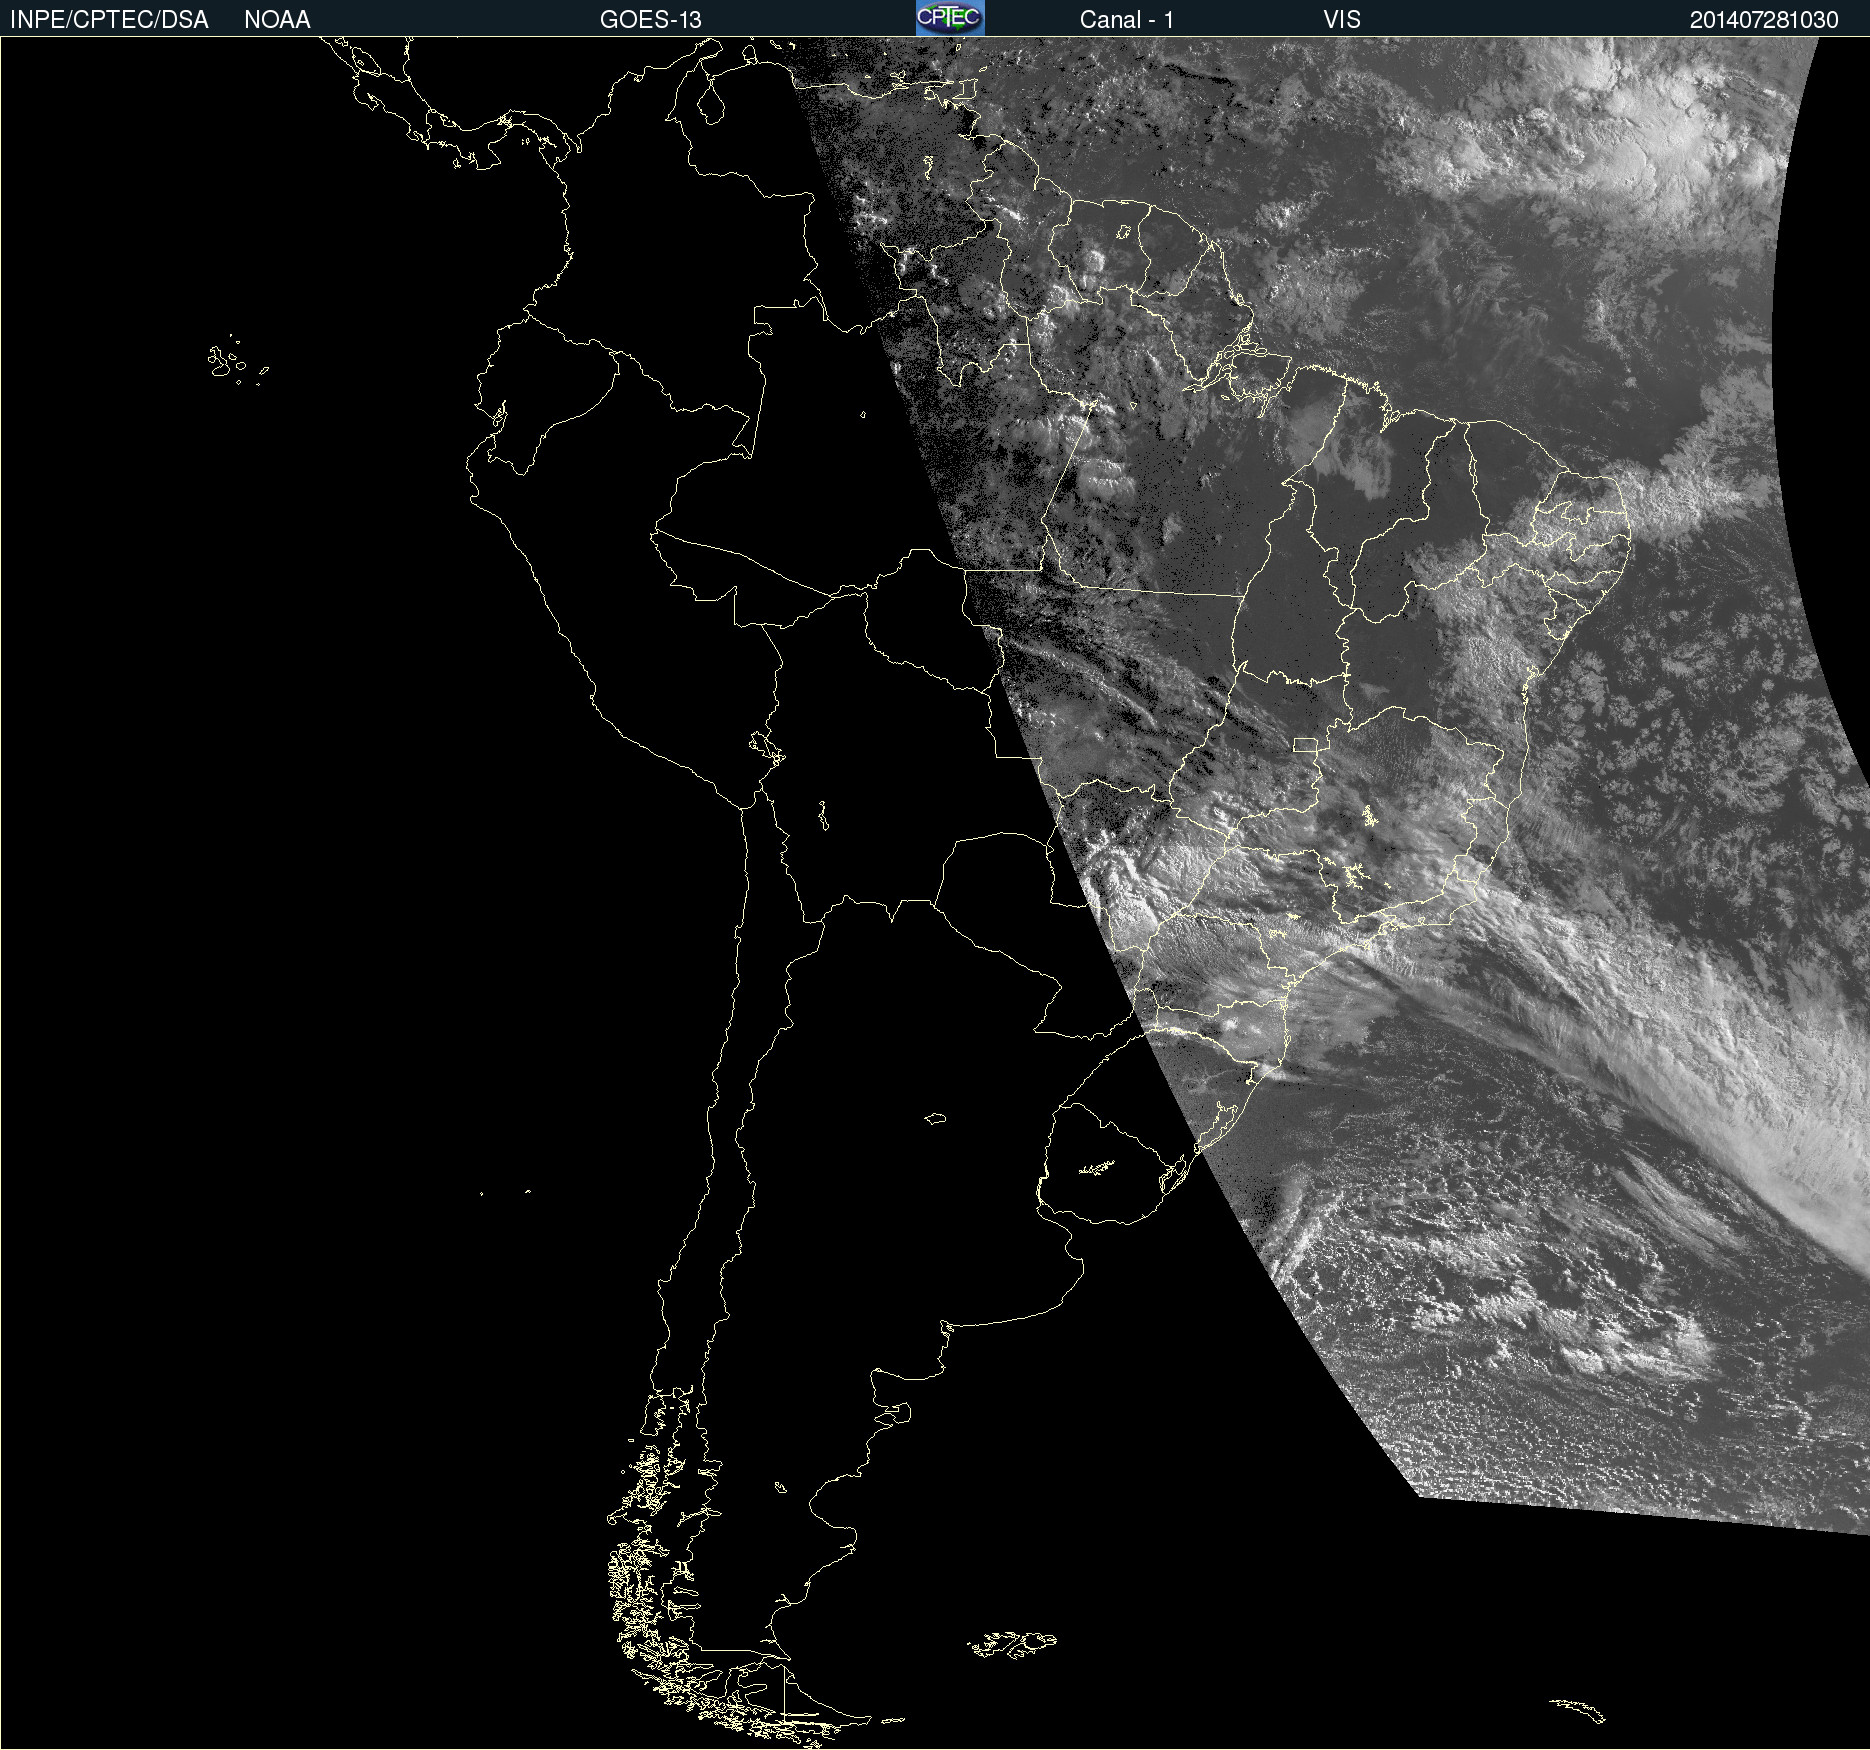1870x1750 pixels.
Task: Click the NOAA label in the header
Action: click(277, 20)
